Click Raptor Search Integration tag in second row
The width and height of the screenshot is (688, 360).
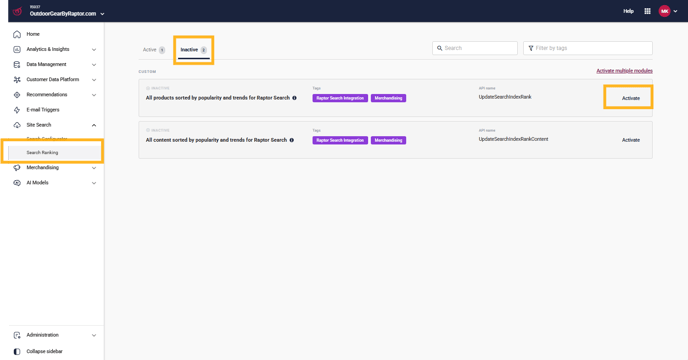point(340,140)
